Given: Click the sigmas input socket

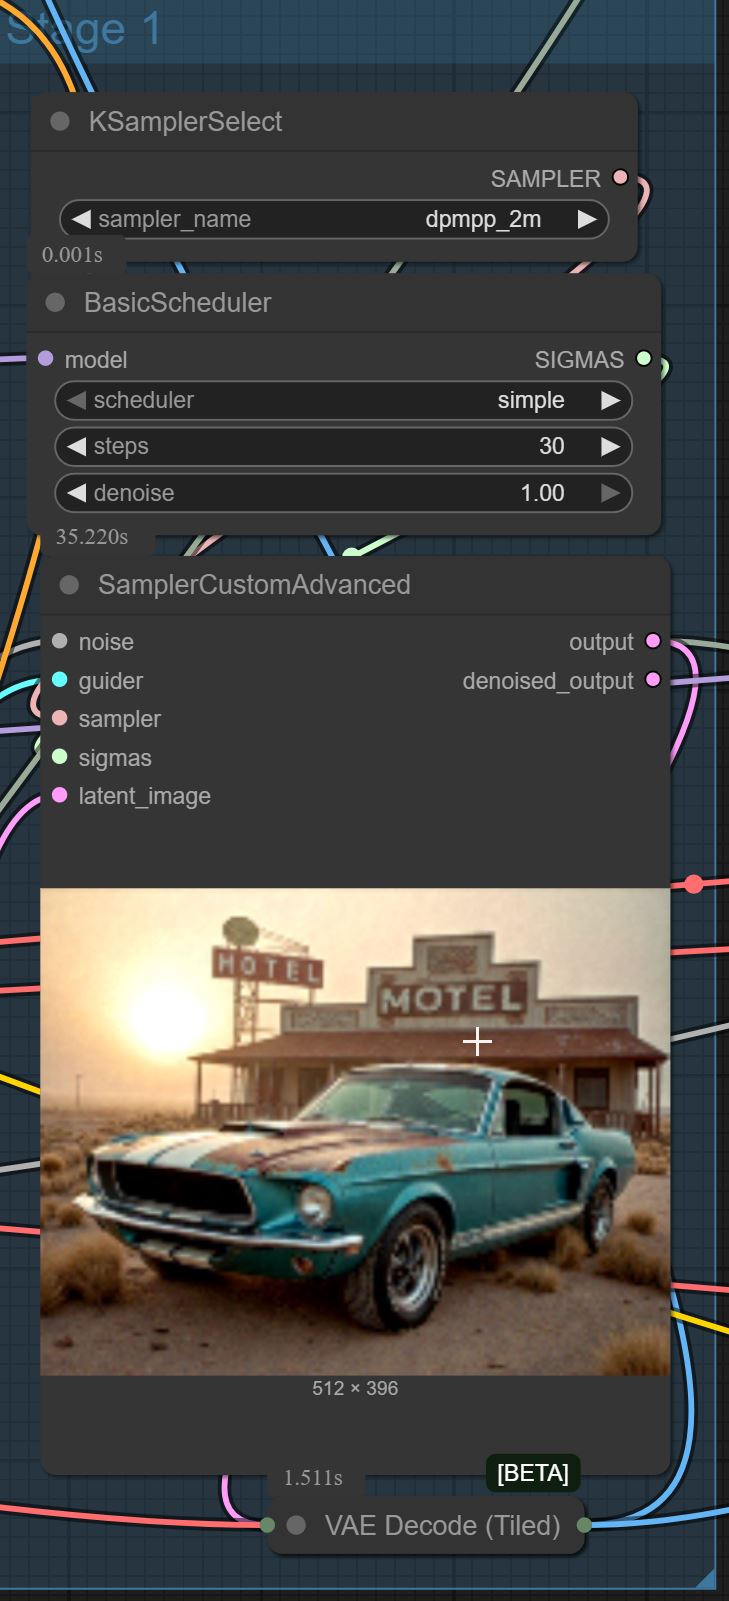Looking at the screenshot, I should coord(59,757).
